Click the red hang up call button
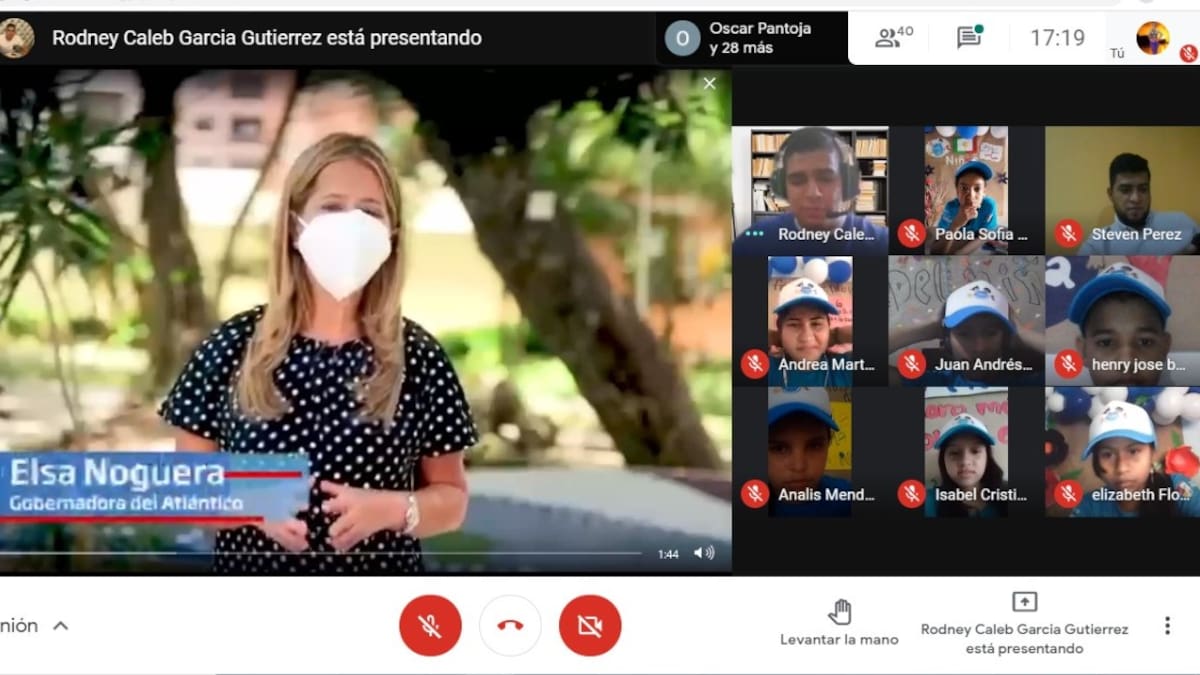 [x=510, y=626]
